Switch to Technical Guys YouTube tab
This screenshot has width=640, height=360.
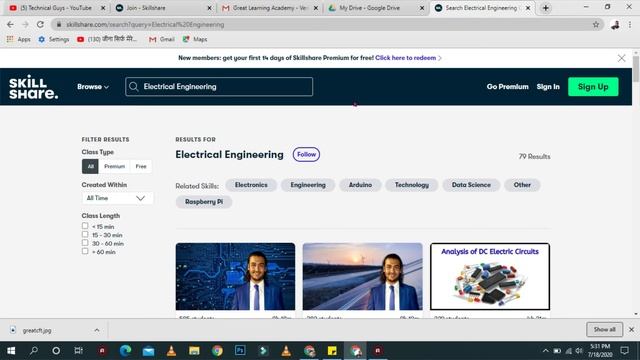[55, 8]
